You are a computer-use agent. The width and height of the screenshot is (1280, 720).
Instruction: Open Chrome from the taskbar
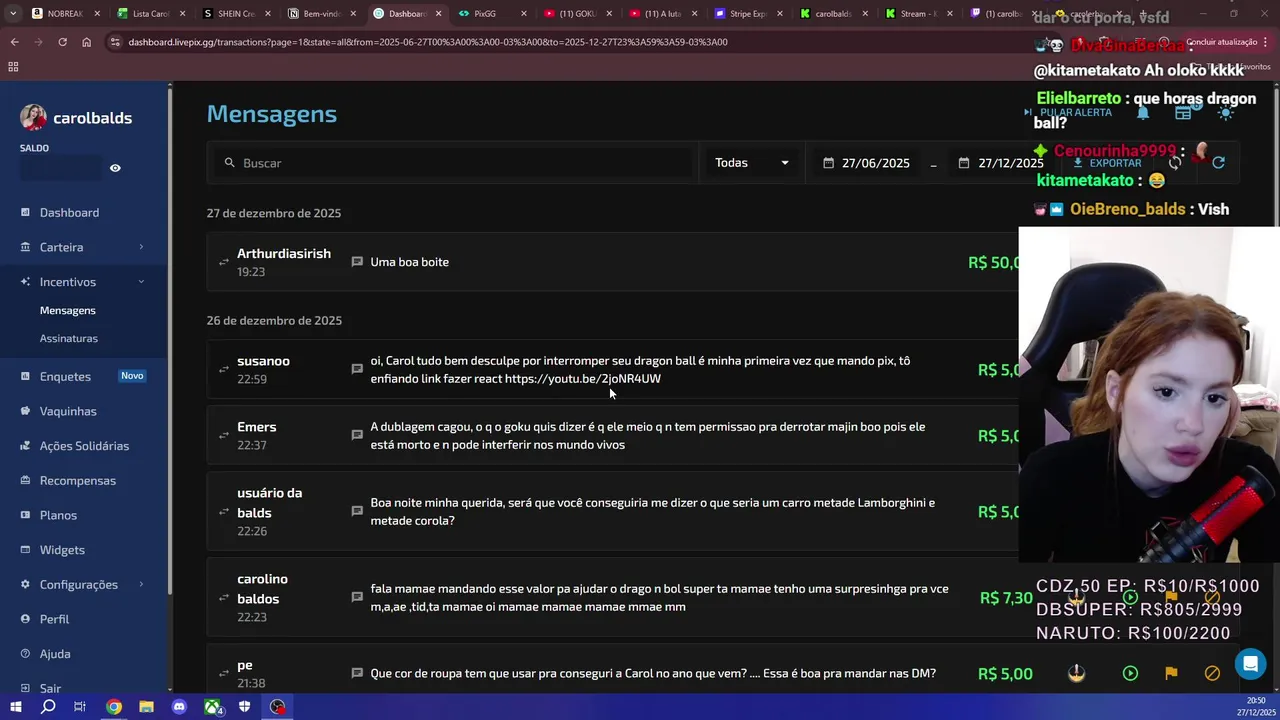coord(114,707)
